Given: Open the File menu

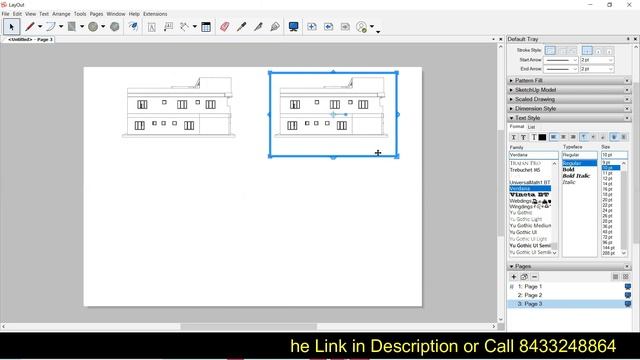Looking at the screenshot, I should 5,14.
